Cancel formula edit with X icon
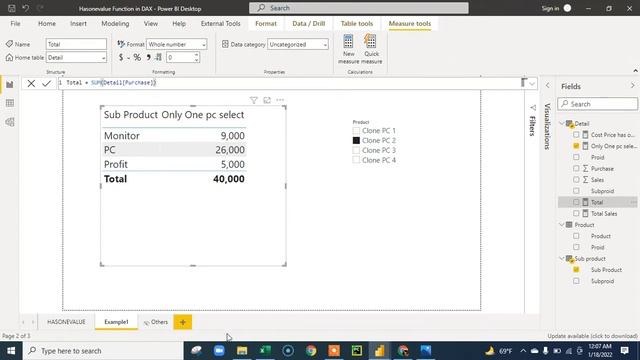 [31, 83]
